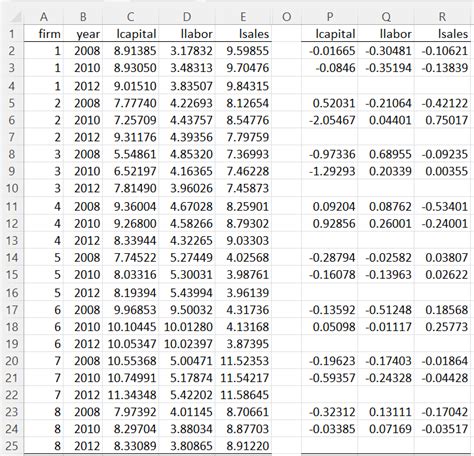Select cell with value 3.96139
Screen dimensions: 474x456
tap(243, 293)
